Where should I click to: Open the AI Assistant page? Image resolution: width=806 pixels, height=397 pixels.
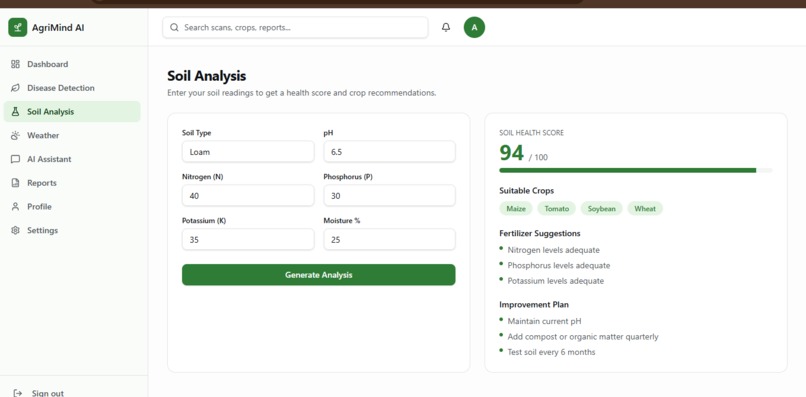pyautogui.click(x=72, y=159)
